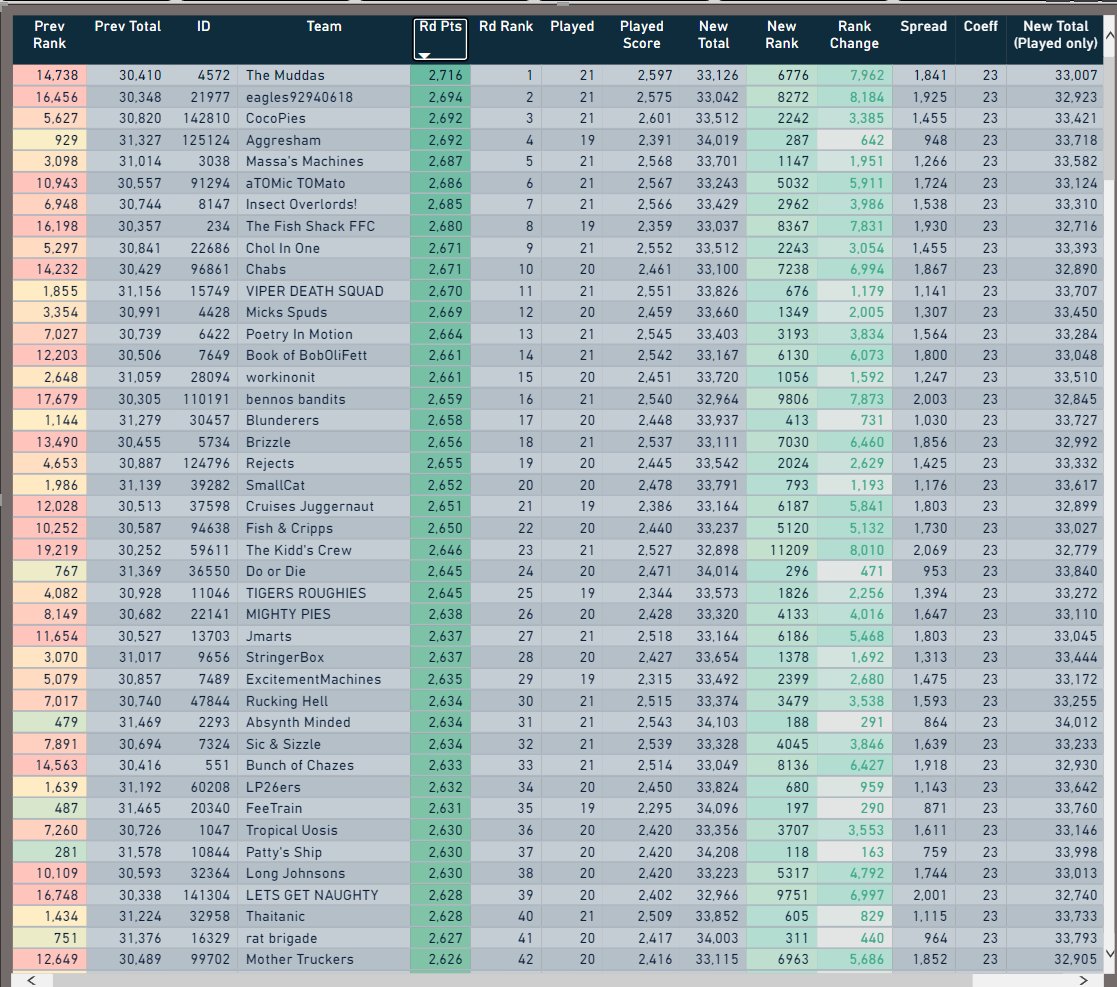
Task: Click the CocoPies team row
Action: click(x=278, y=115)
